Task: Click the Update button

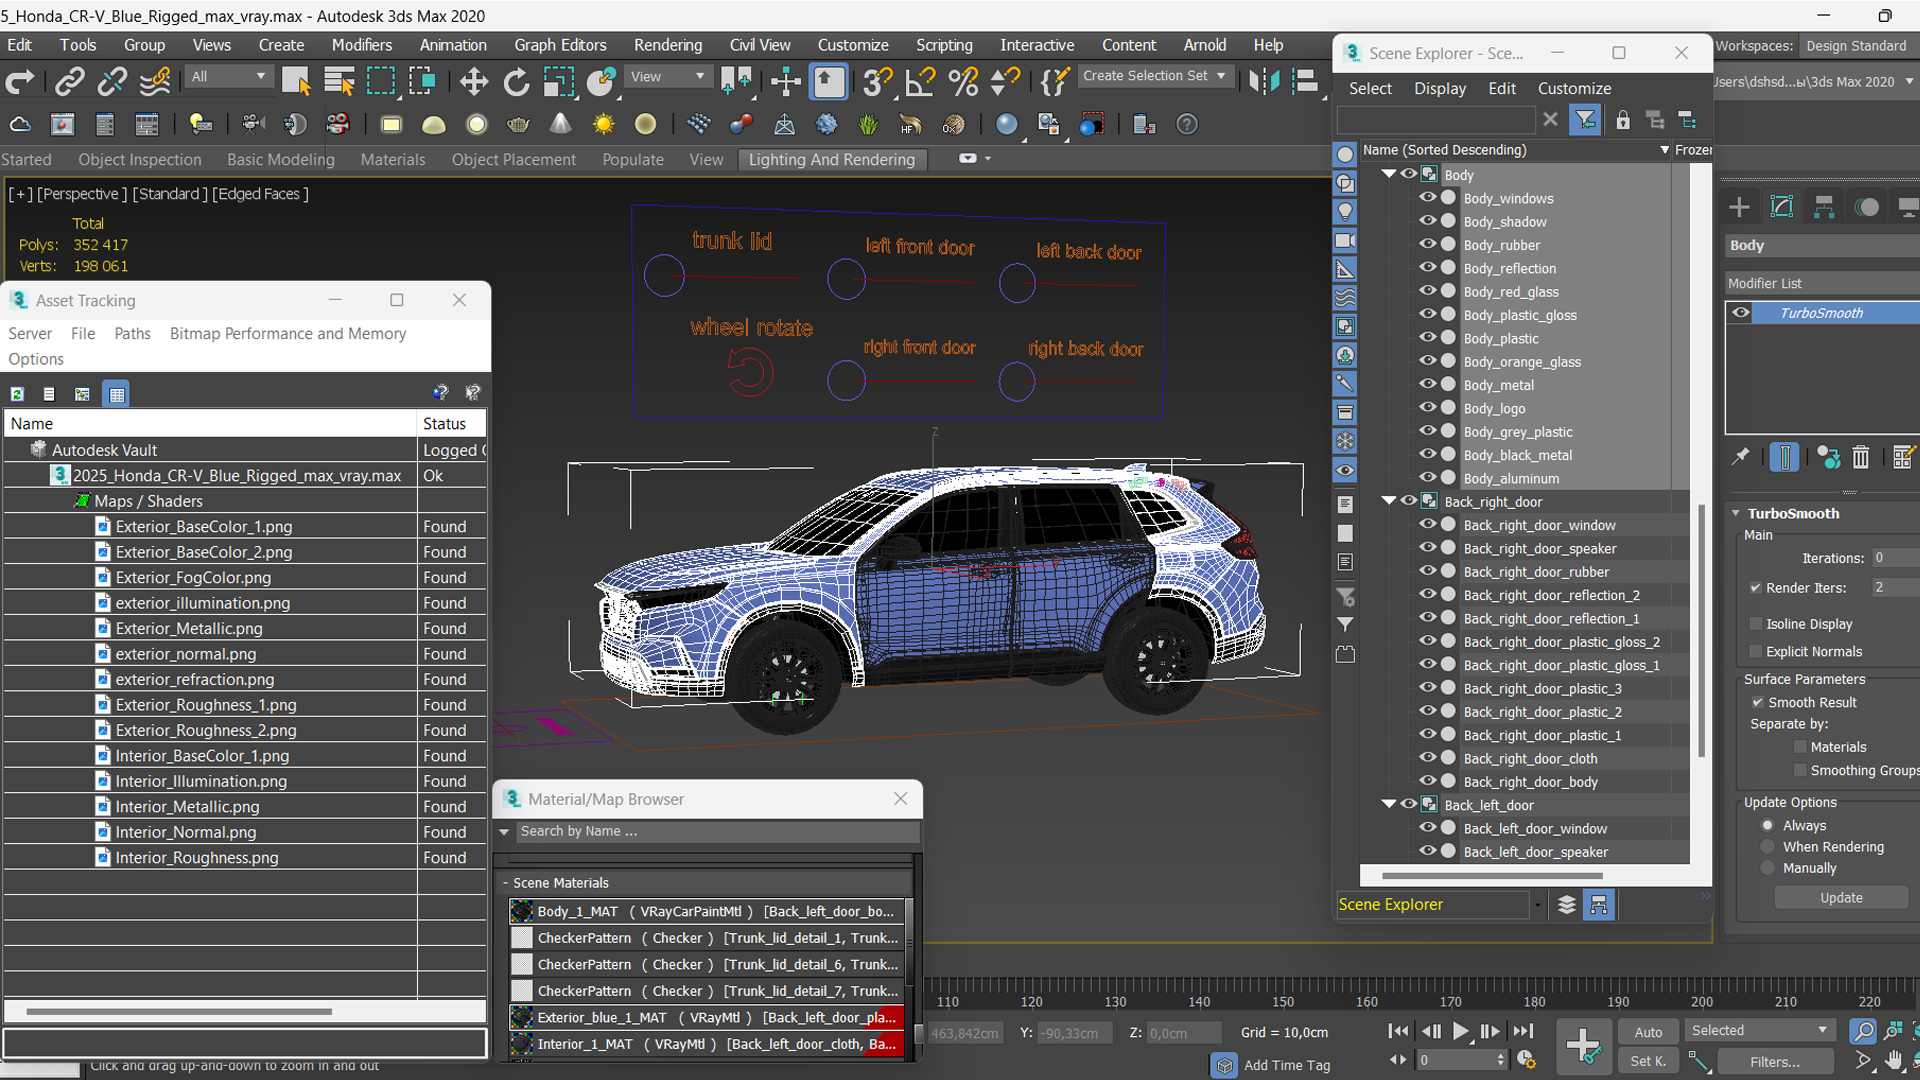Action: tap(1840, 898)
